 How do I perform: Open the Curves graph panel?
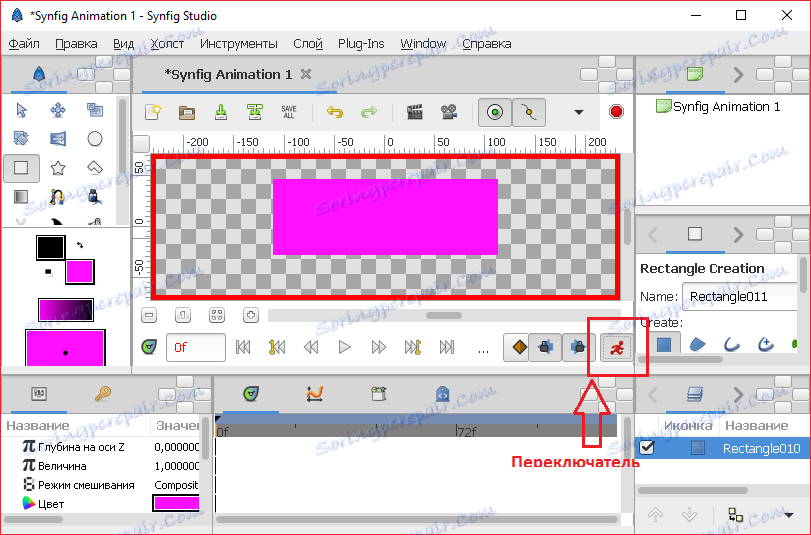click(314, 394)
